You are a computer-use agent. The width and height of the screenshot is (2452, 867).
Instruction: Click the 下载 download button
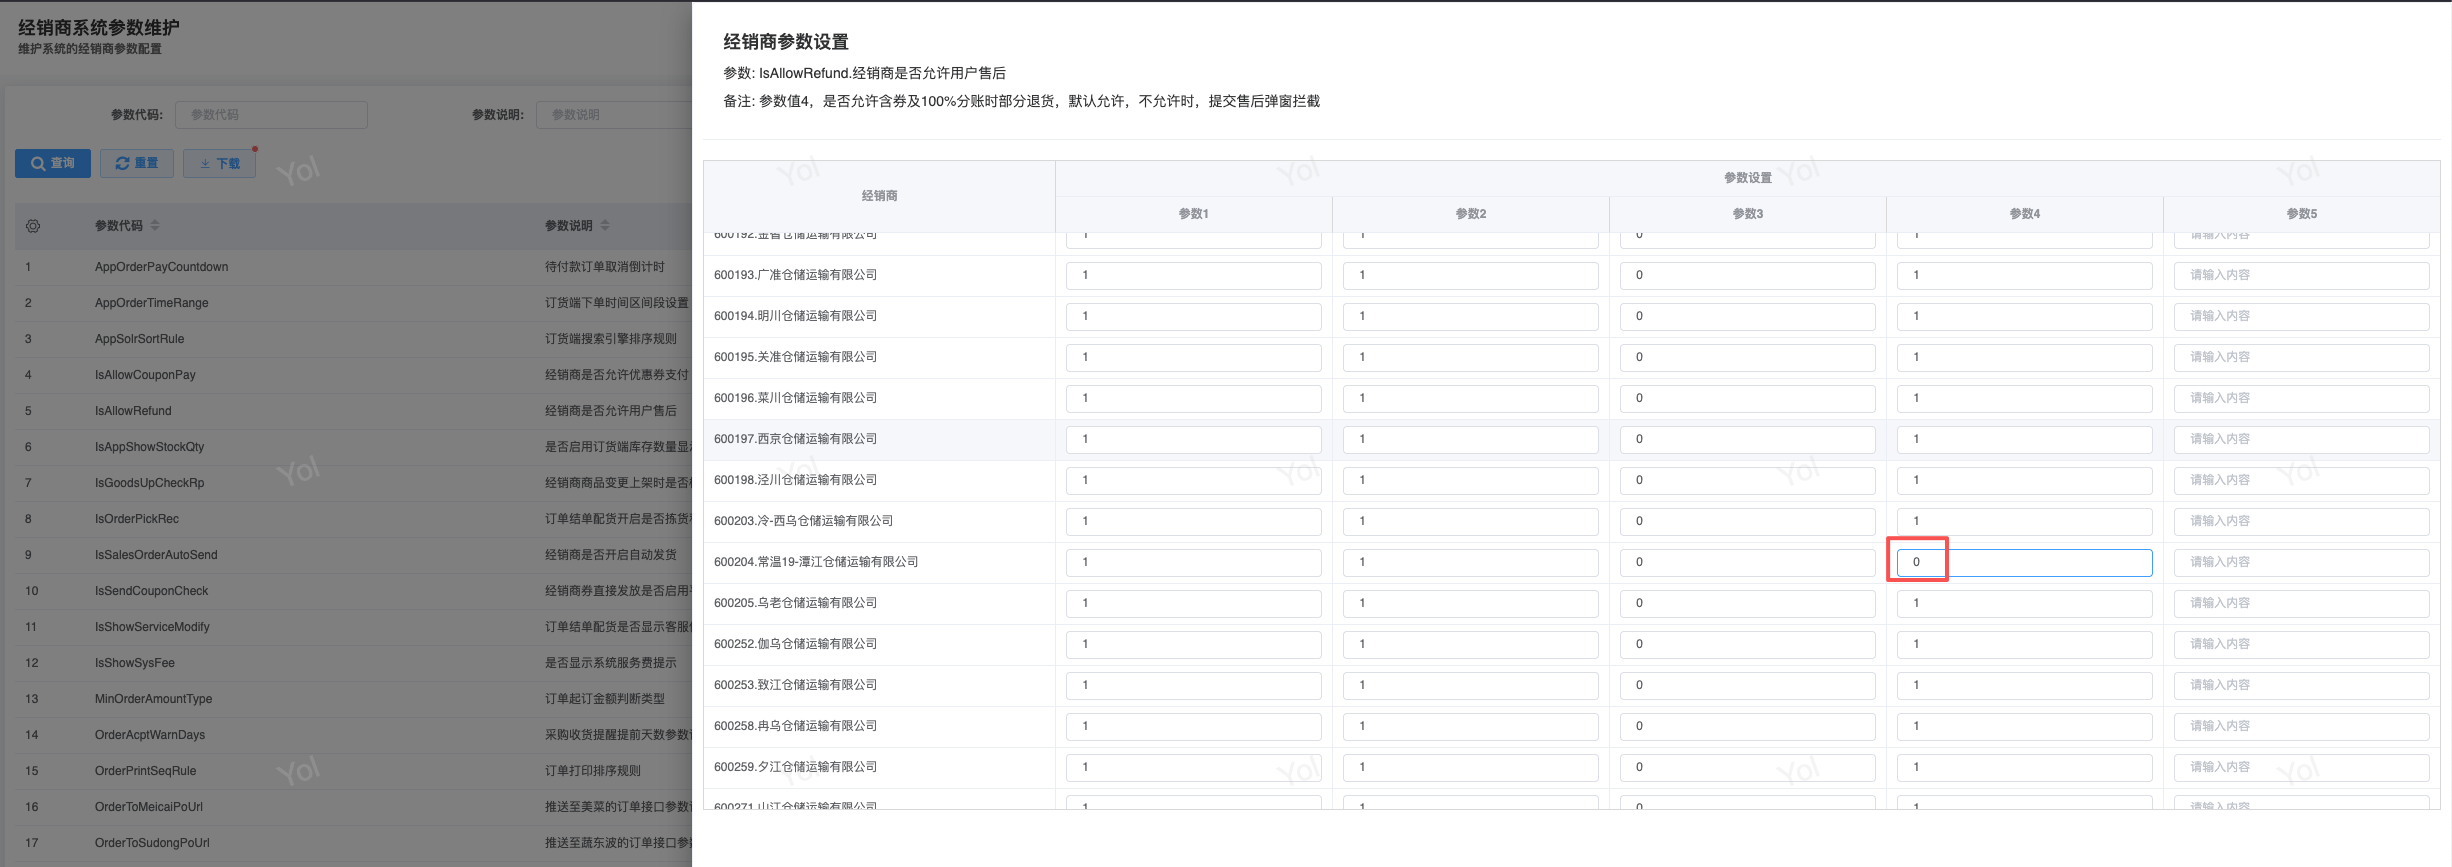219,163
